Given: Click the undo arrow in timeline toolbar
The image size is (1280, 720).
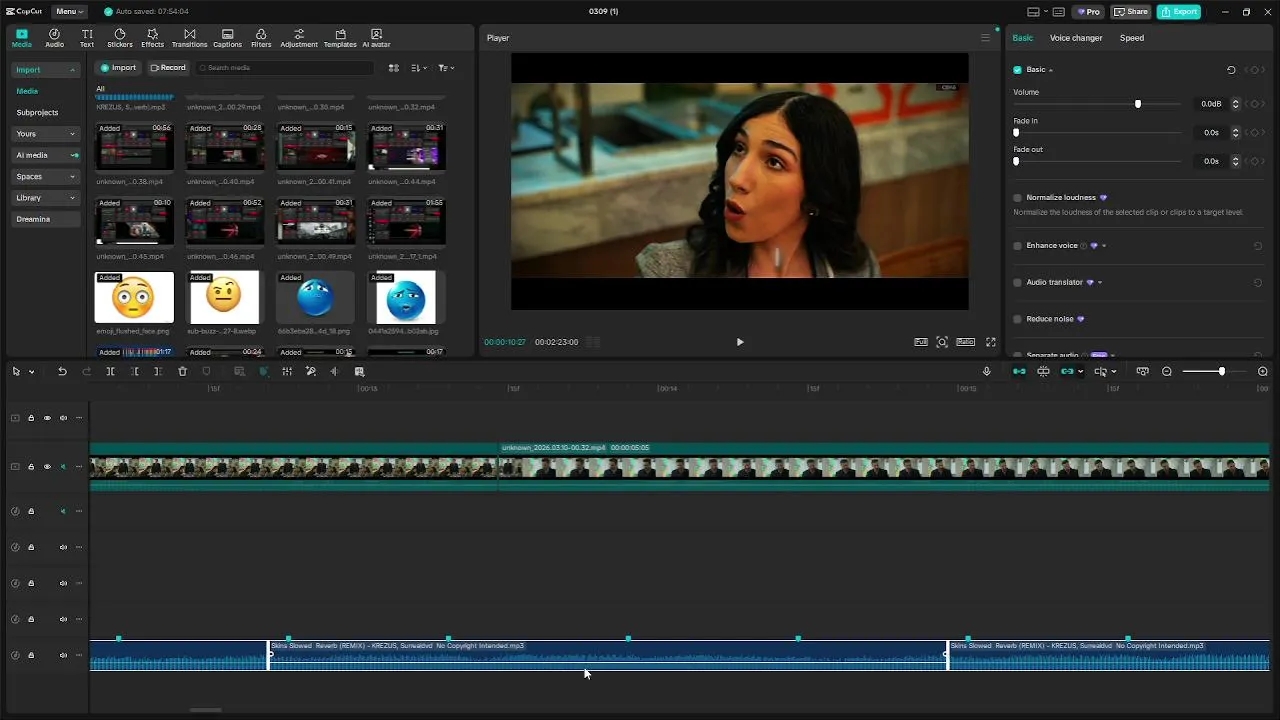Looking at the screenshot, I should (x=62, y=371).
